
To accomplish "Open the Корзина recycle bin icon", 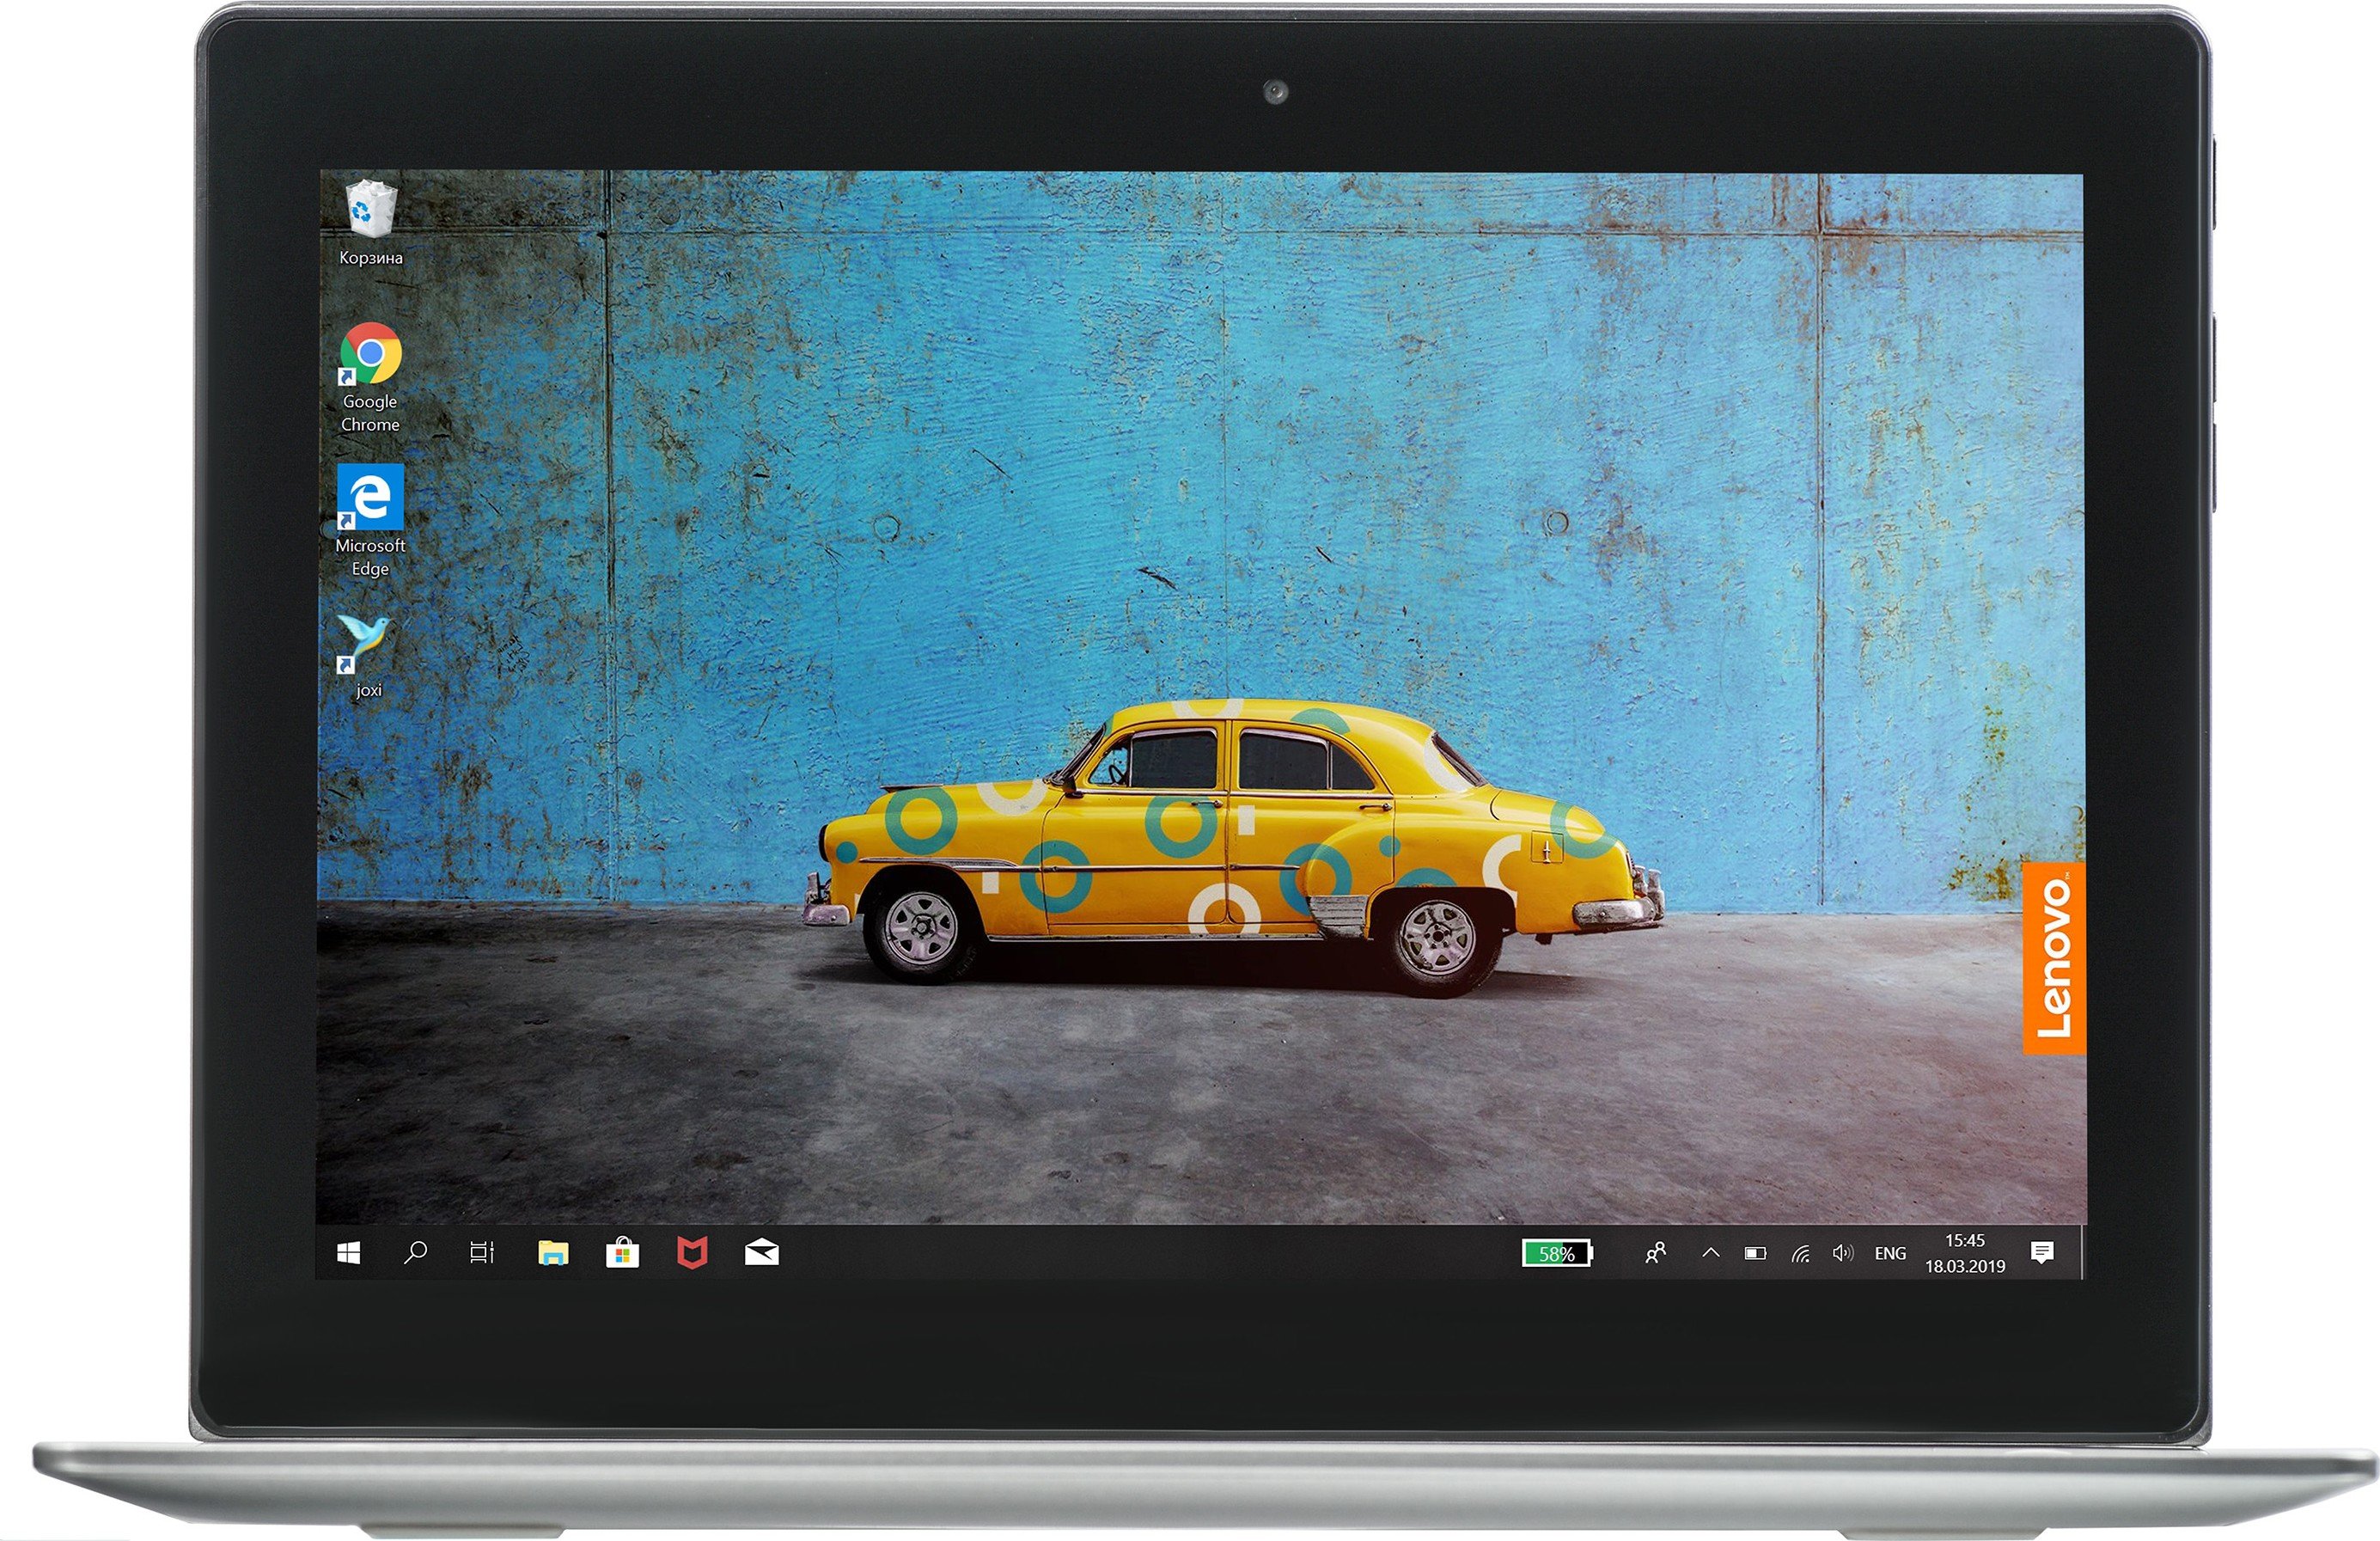I will pyautogui.click(x=370, y=222).
